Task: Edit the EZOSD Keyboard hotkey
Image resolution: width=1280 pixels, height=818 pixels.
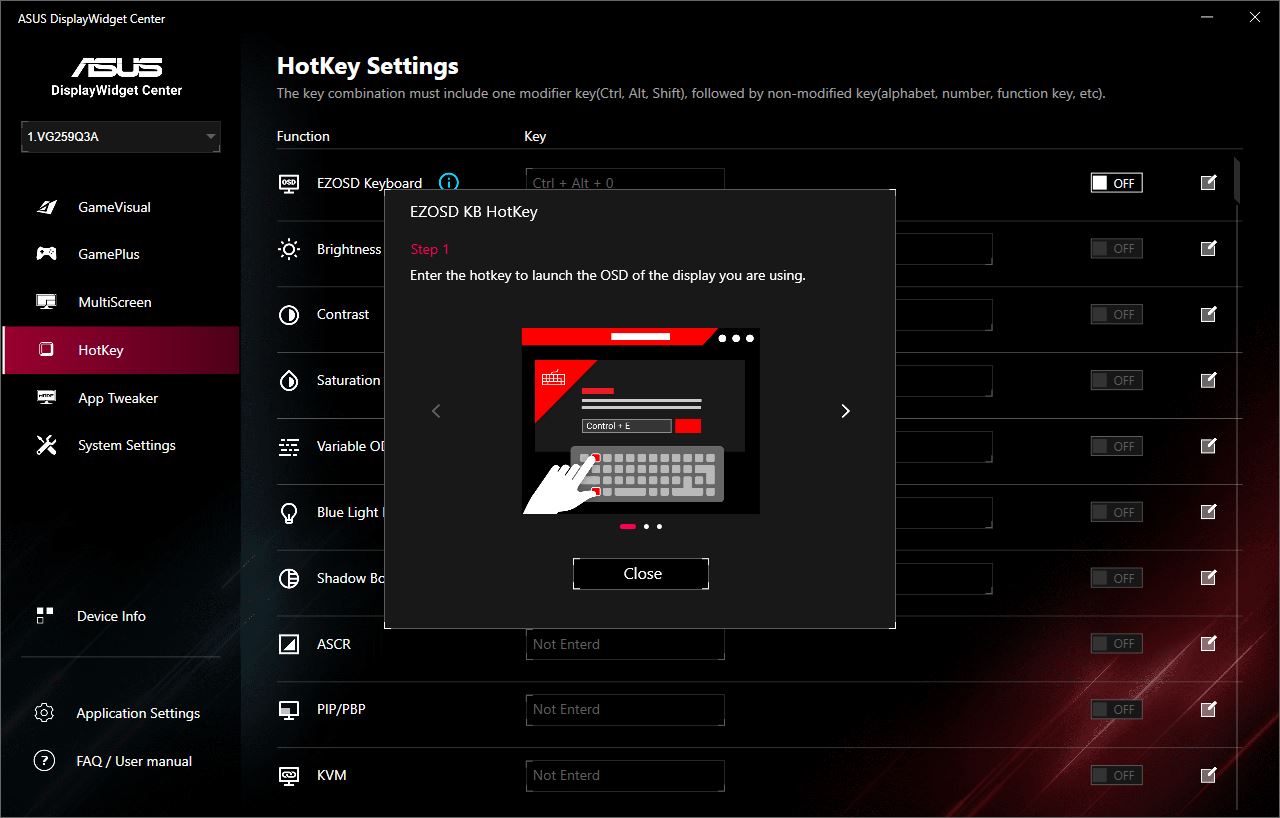Action: 1208,182
